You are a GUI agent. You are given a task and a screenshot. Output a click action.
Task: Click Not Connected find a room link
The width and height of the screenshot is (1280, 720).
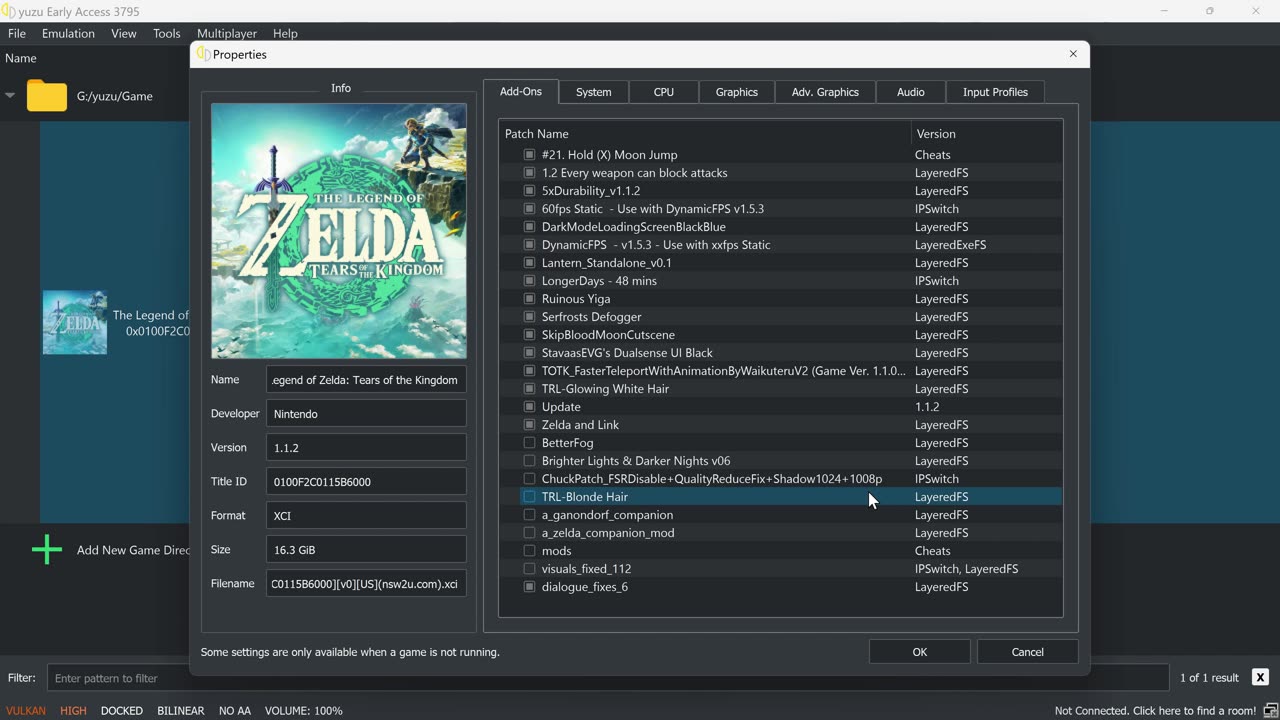click(x=1155, y=711)
